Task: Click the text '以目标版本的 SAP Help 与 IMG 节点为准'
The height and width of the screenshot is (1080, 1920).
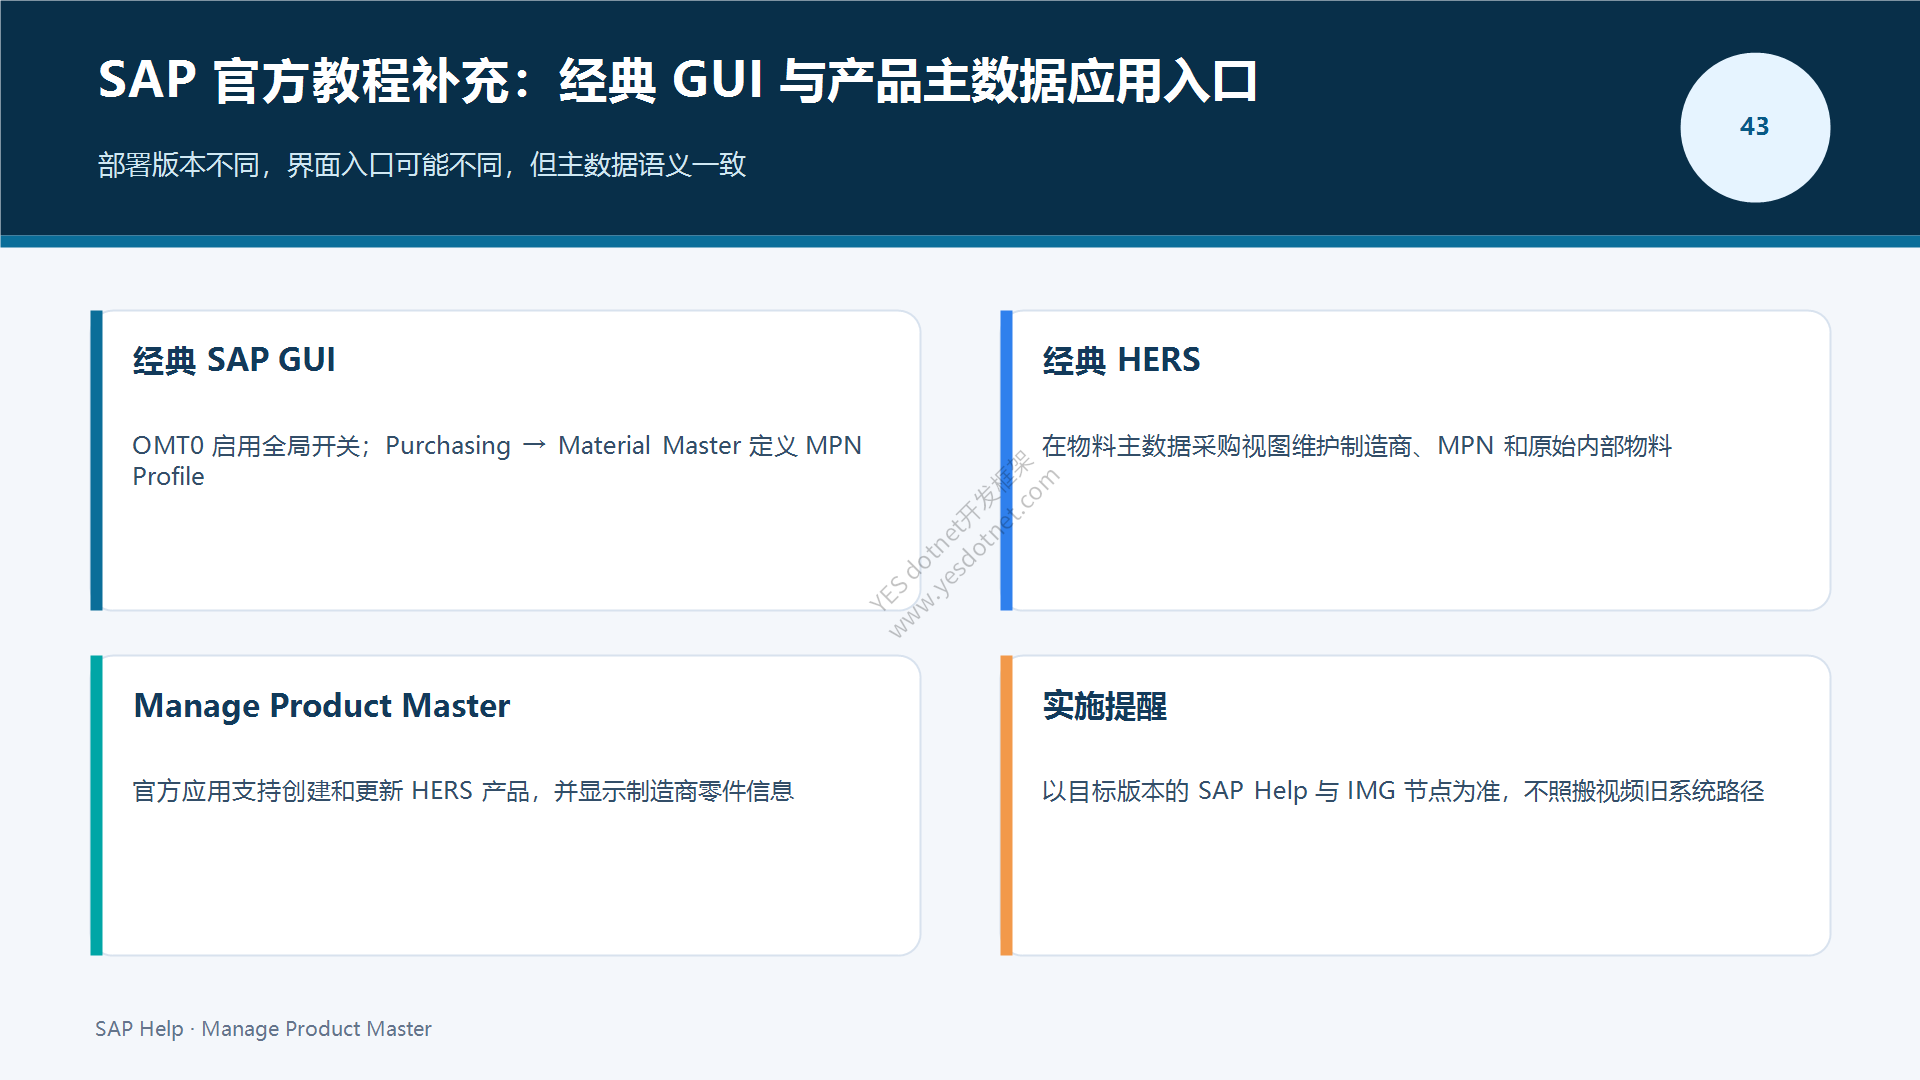Action: (x=1403, y=791)
